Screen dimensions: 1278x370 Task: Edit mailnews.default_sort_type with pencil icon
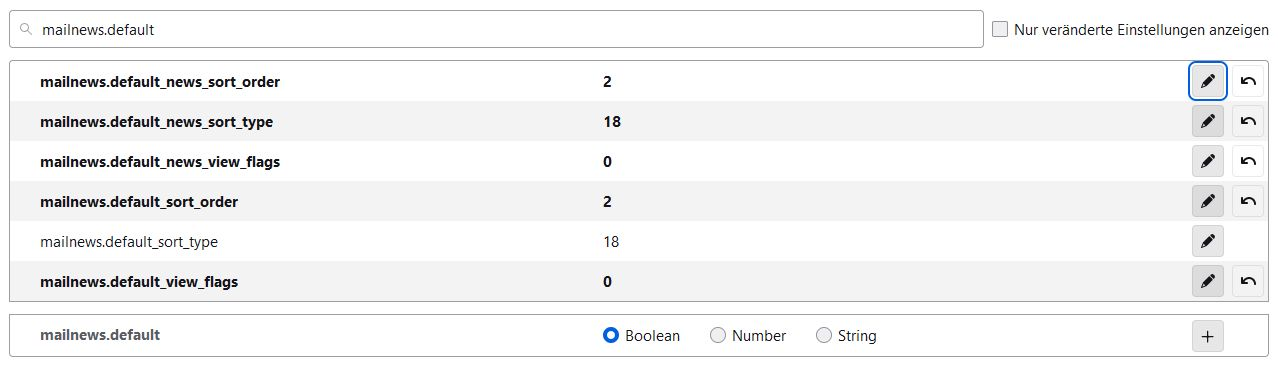pyautogui.click(x=1208, y=241)
